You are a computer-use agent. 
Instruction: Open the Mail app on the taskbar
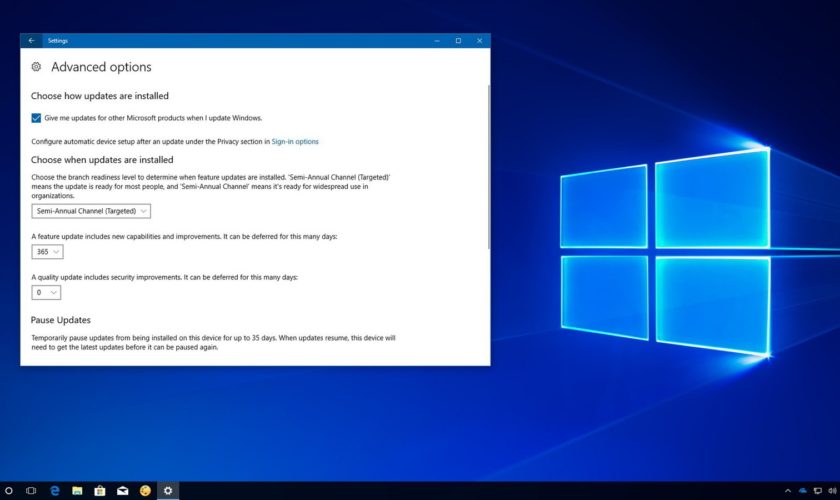coord(122,491)
